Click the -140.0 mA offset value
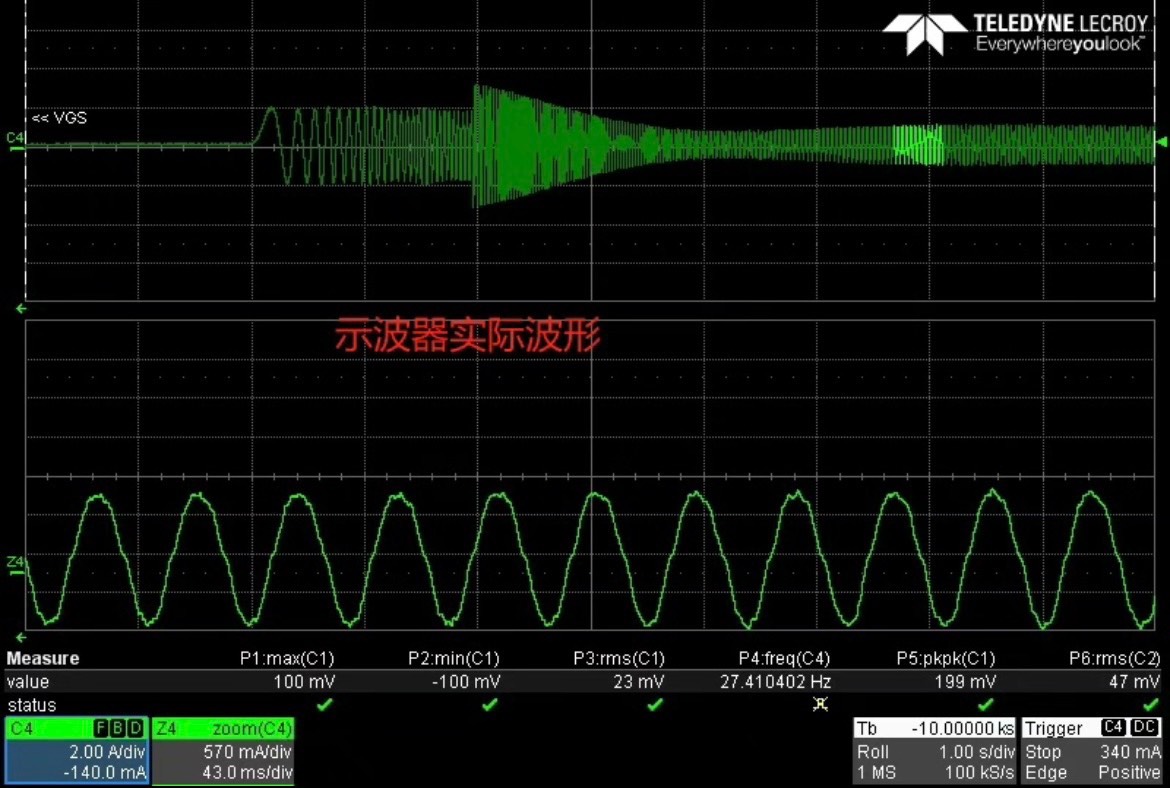The height and width of the screenshot is (788, 1170). (104, 772)
